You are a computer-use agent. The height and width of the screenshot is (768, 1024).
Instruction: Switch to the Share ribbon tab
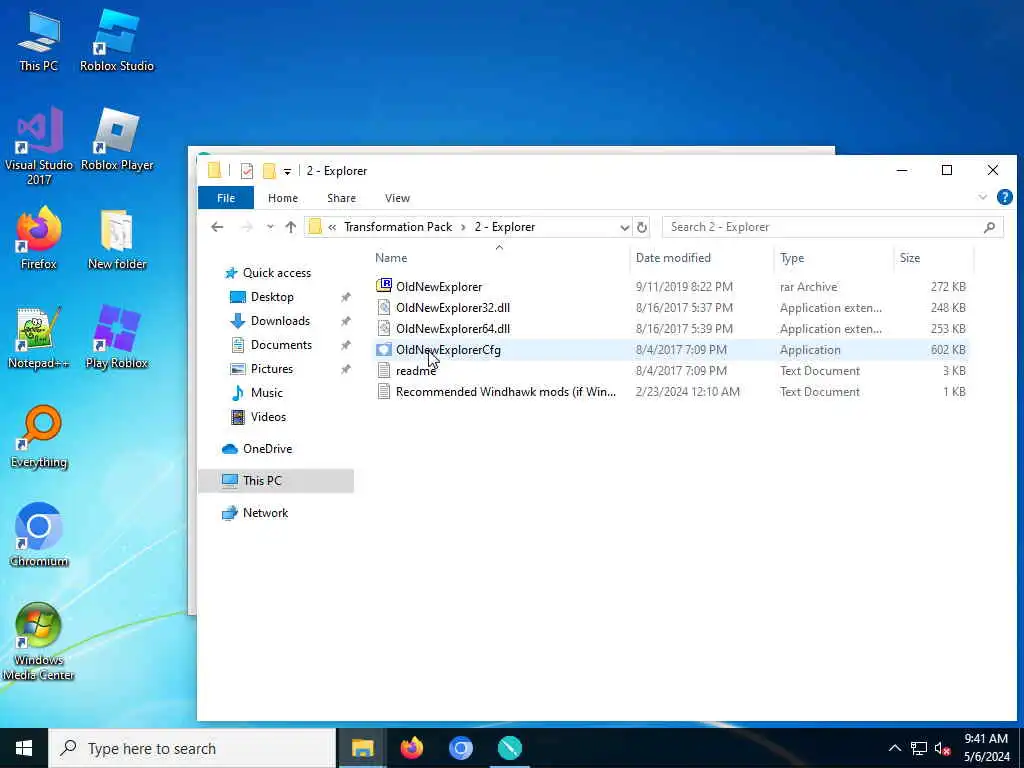point(342,198)
